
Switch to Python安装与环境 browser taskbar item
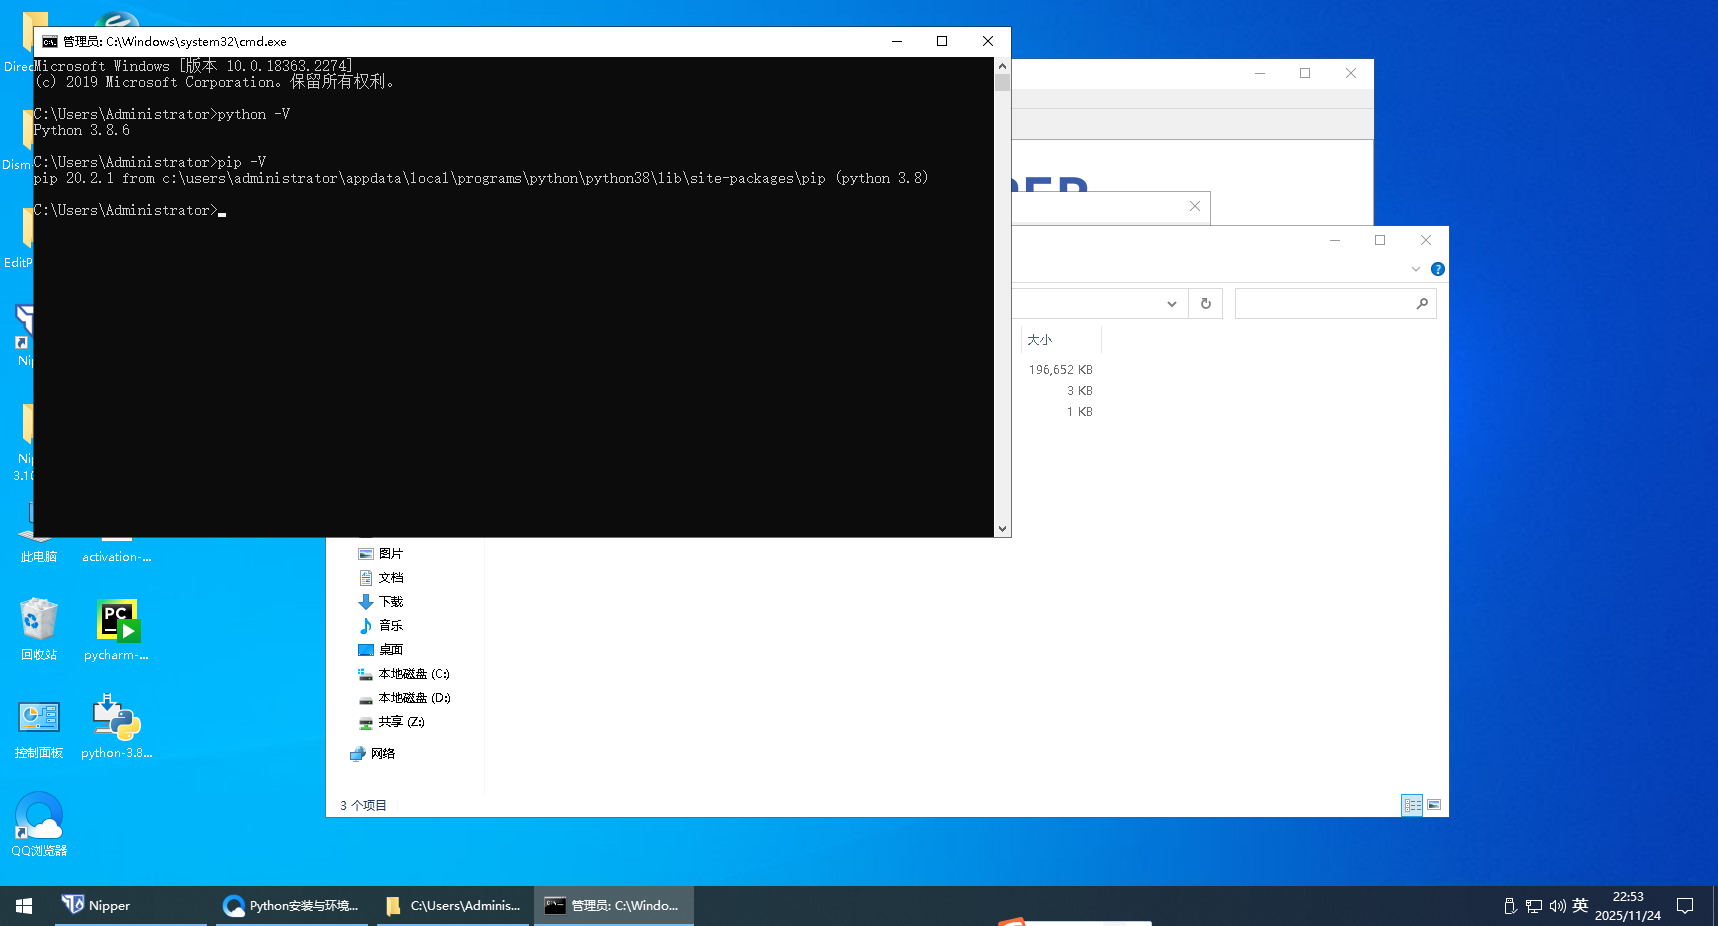(291, 906)
